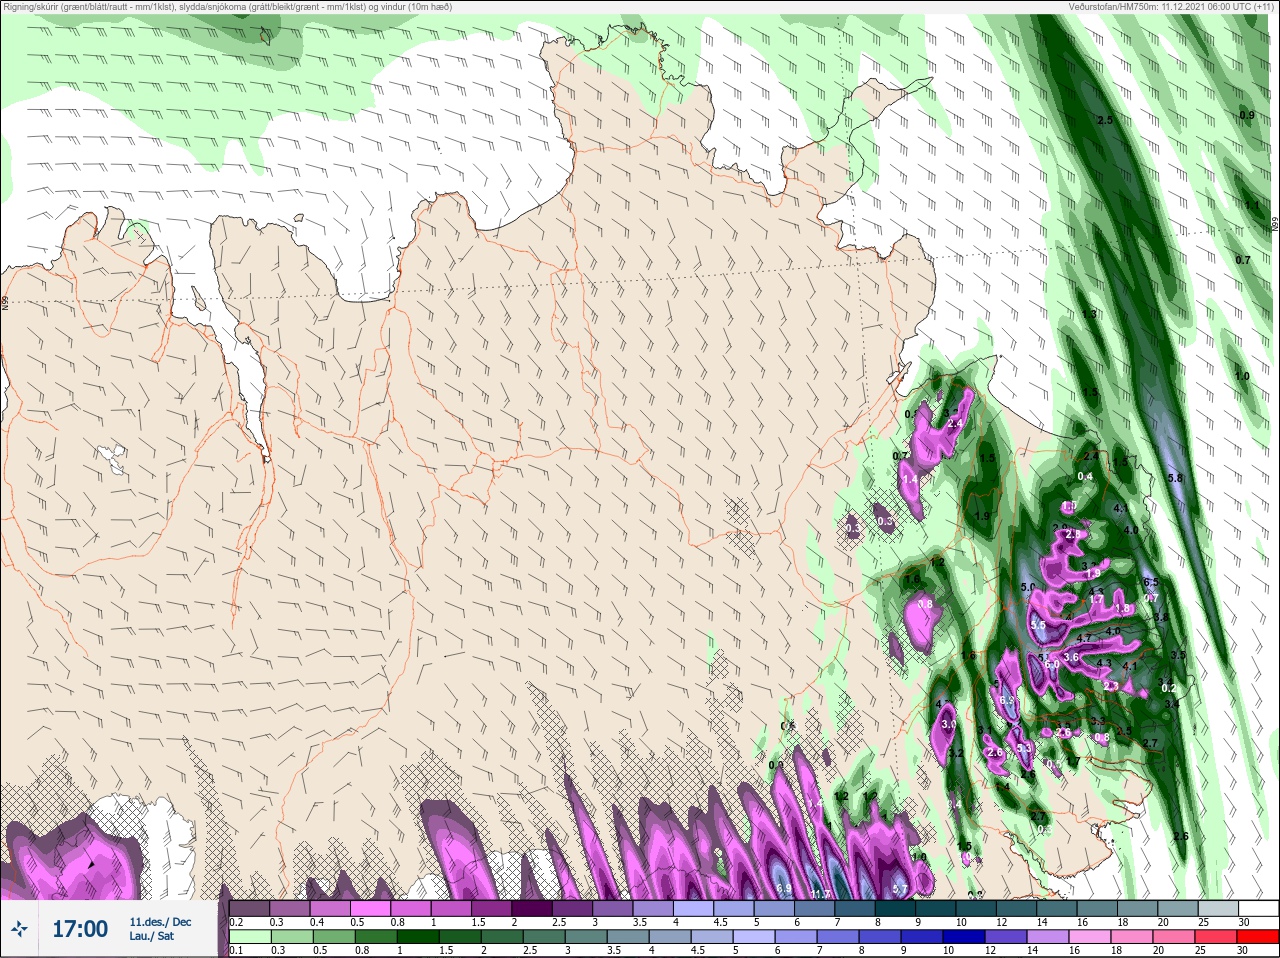Pick the lower-row rain swatch labeled 1
The width and height of the screenshot is (1280, 958).
click(x=419, y=938)
